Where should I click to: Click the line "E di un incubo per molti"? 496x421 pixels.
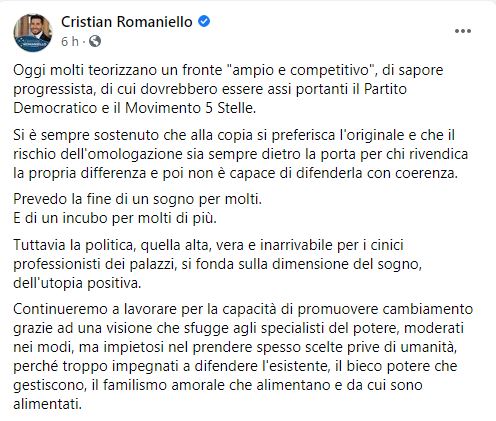[x=115, y=218]
